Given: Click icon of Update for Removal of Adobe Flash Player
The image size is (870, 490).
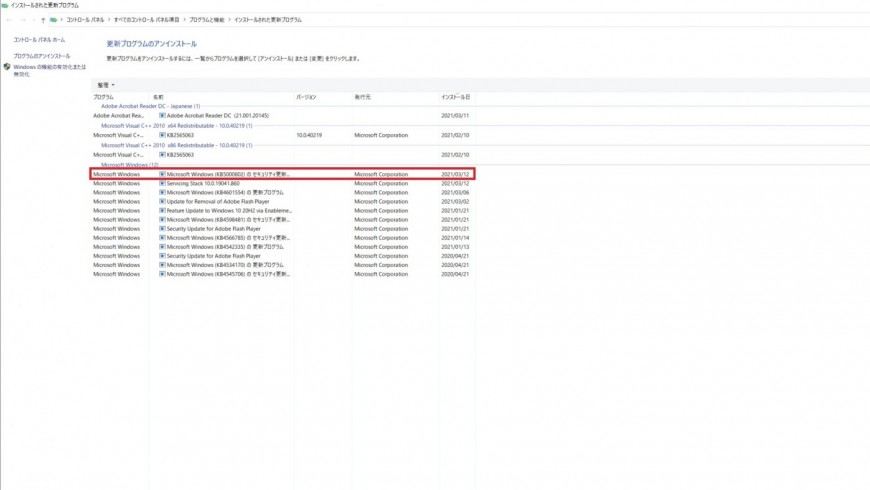Looking at the screenshot, I should pos(162,201).
